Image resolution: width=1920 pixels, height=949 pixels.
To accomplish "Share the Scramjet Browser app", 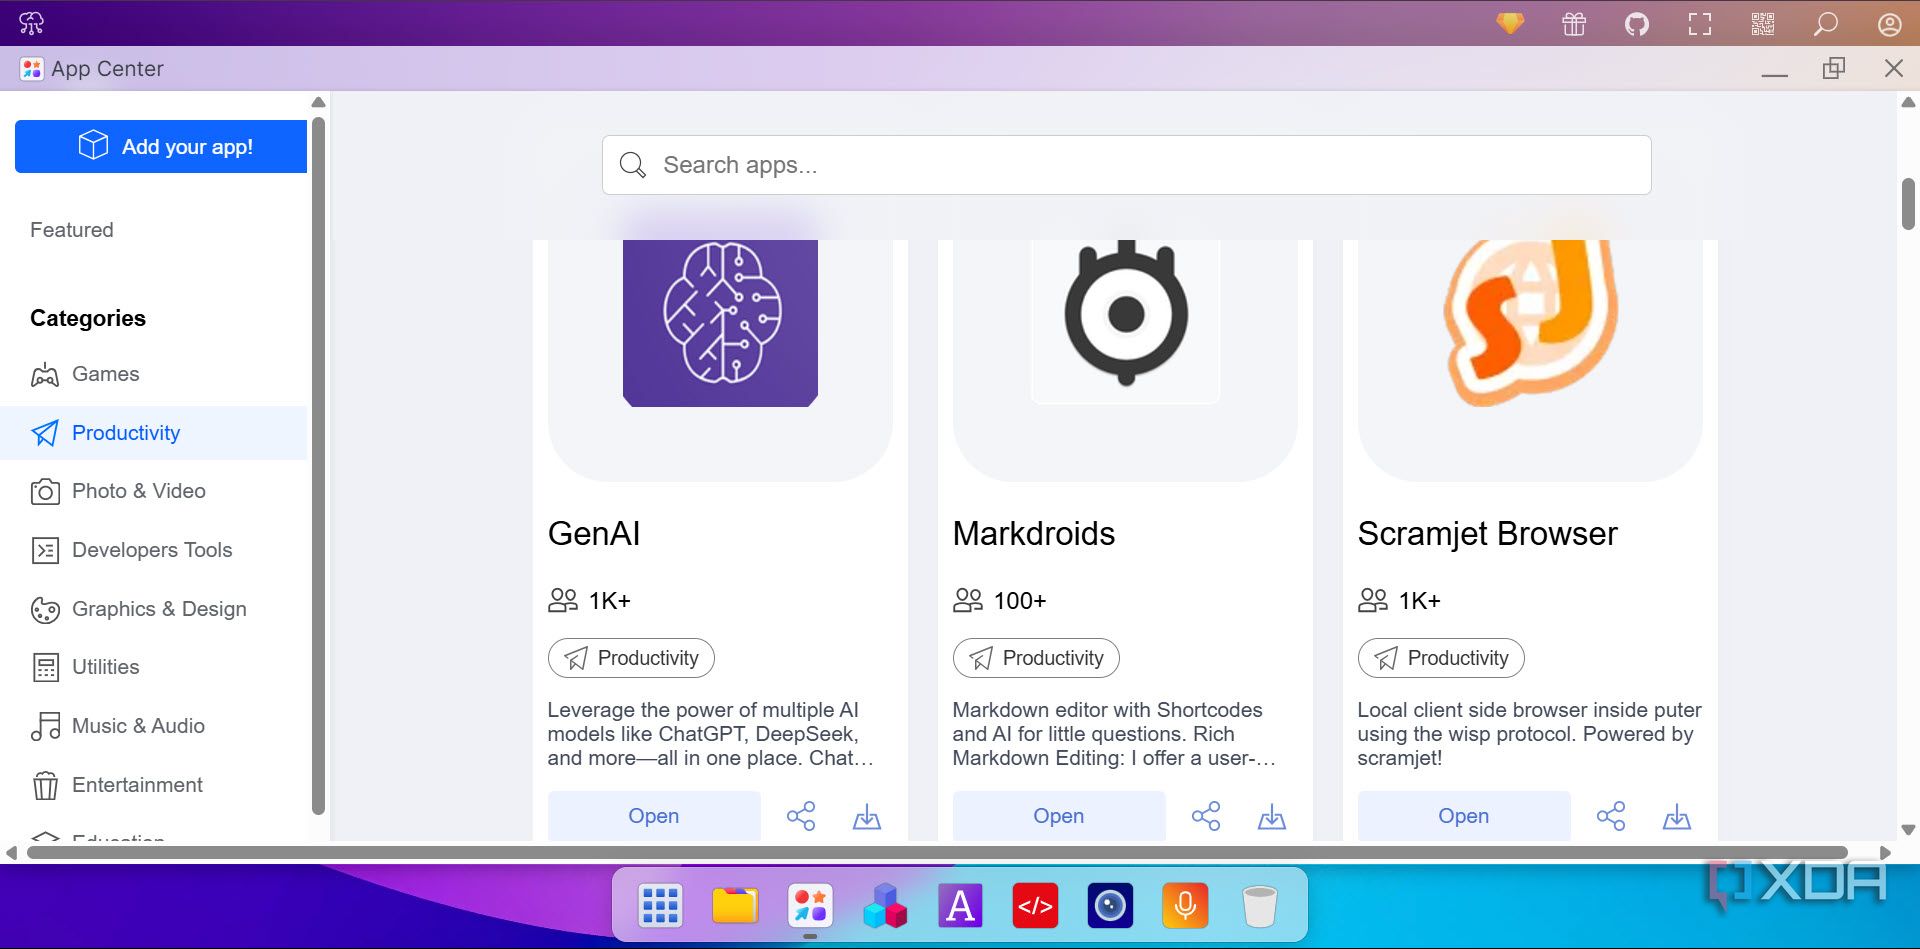I will pyautogui.click(x=1611, y=816).
